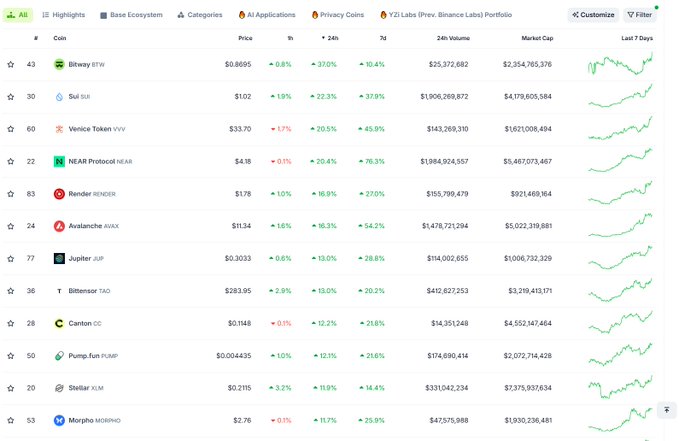Add Render to watchlist via star
Image resolution: width=679 pixels, height=441 pixels.
tap(11, 194)
